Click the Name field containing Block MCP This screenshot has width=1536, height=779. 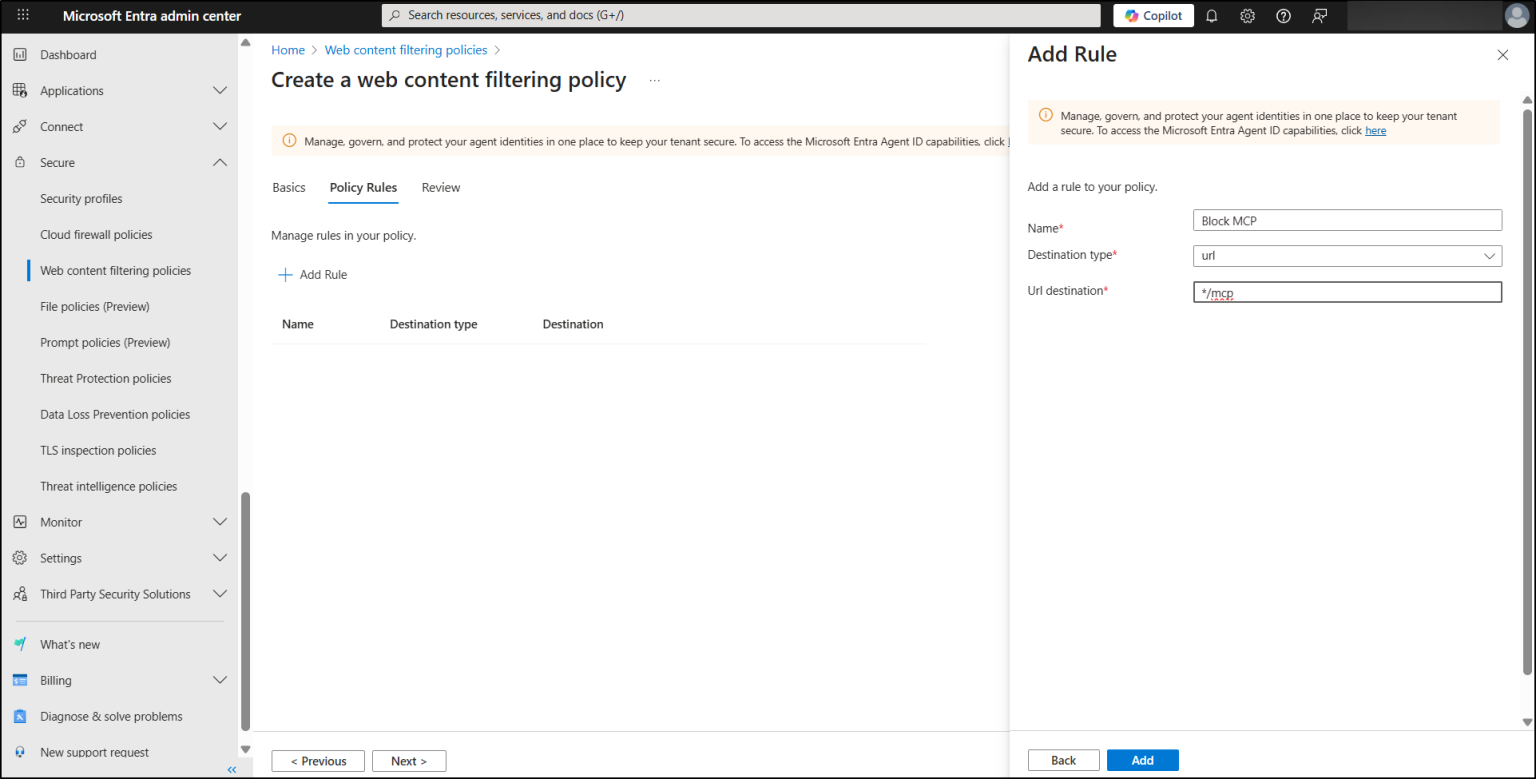coord(1347,219)
